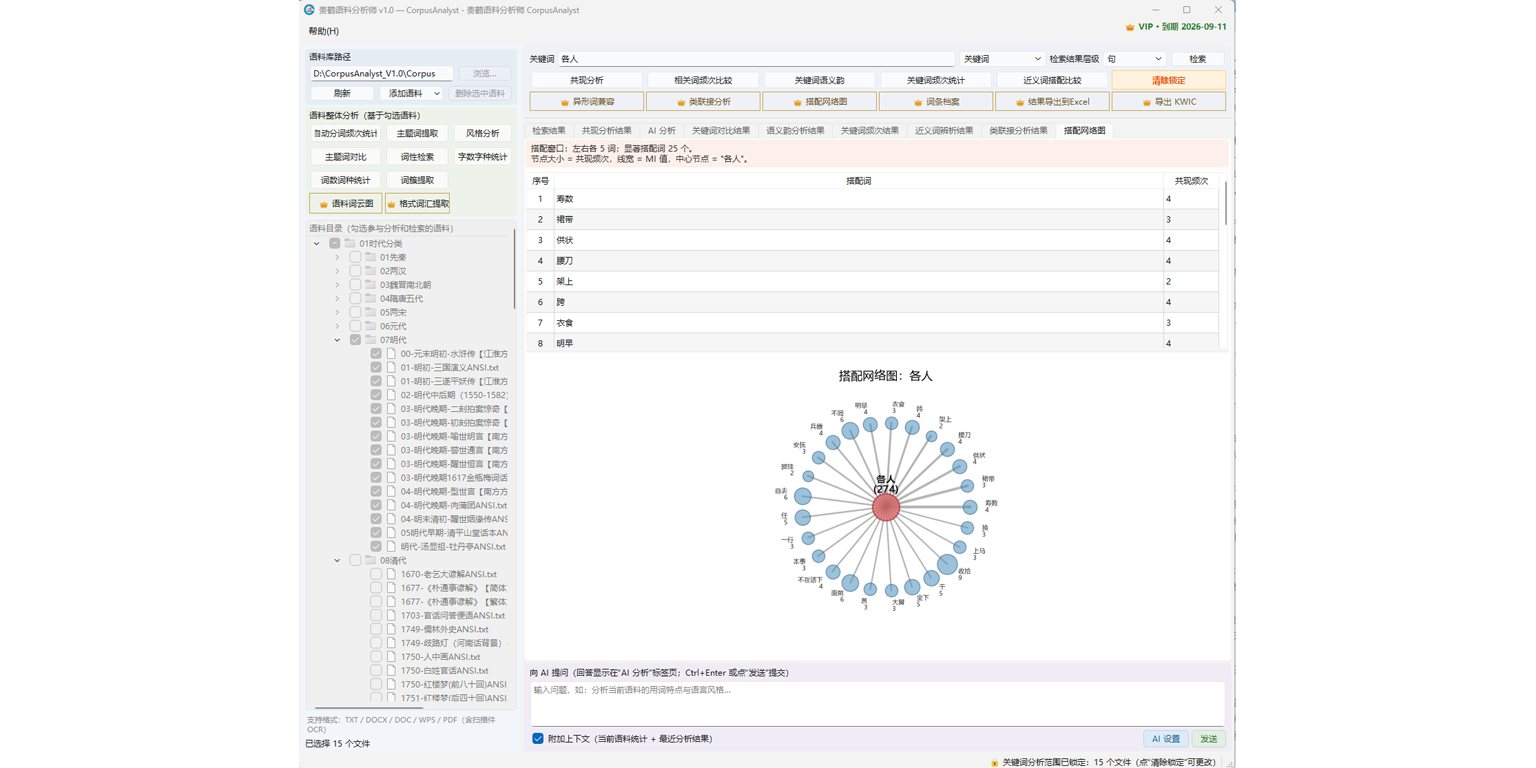Click the CorpusAnalyst app icon in title bar
The image size is (1536, 768).
[310, 10]
